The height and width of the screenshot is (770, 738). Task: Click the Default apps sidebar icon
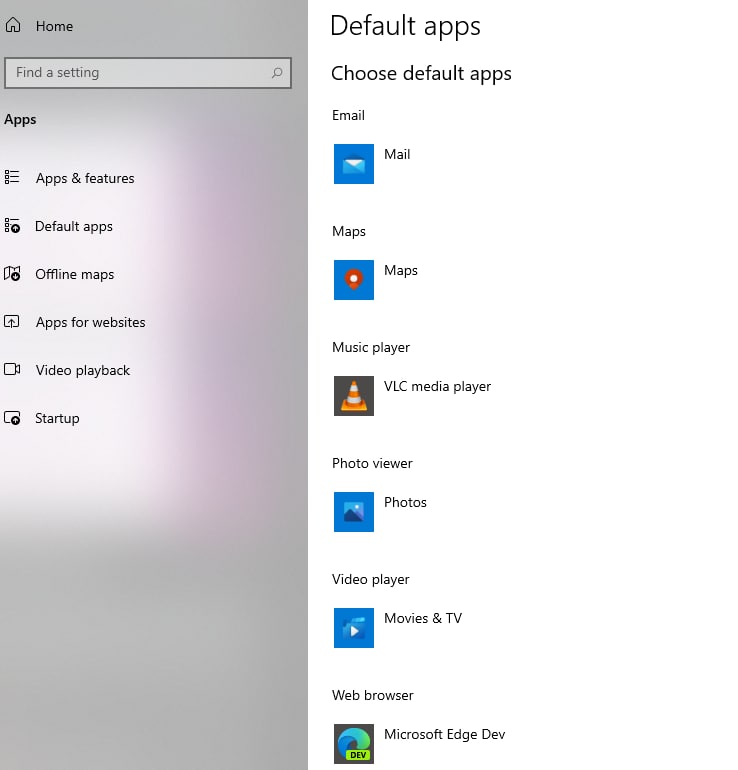coord(12,225)
